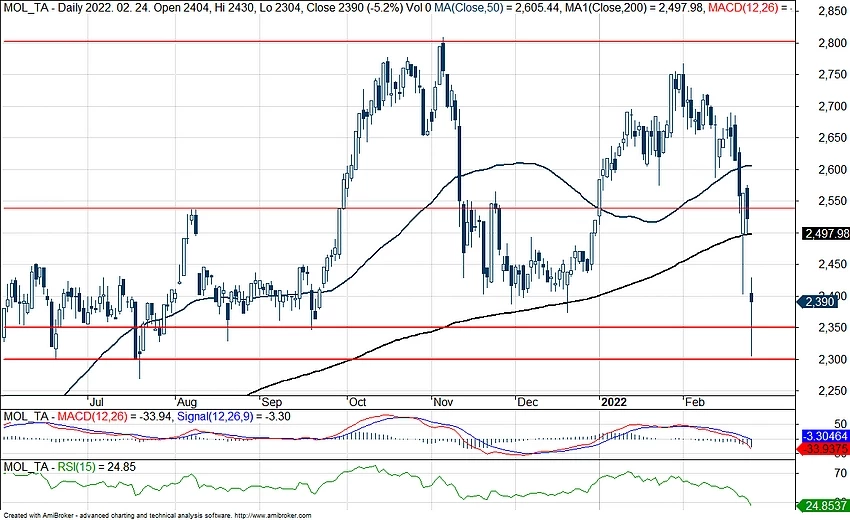Click the RSI(15) = 24.85 label
This screenshot has width=850, height=520.
click(x=98, y=467)
